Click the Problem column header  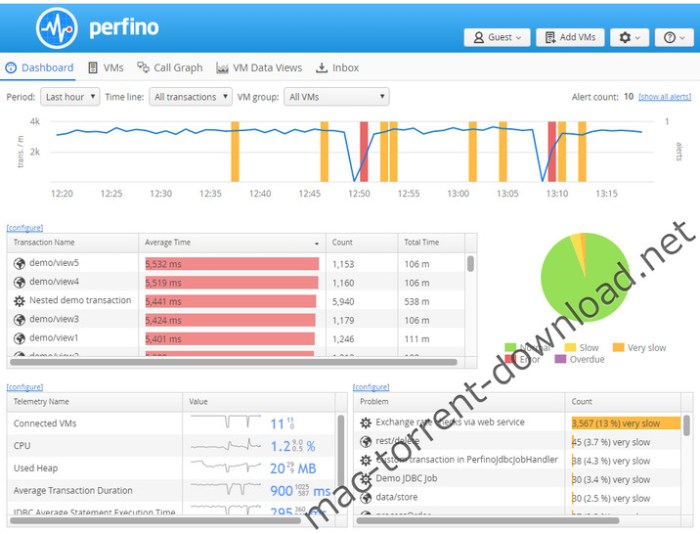(459, 402)
